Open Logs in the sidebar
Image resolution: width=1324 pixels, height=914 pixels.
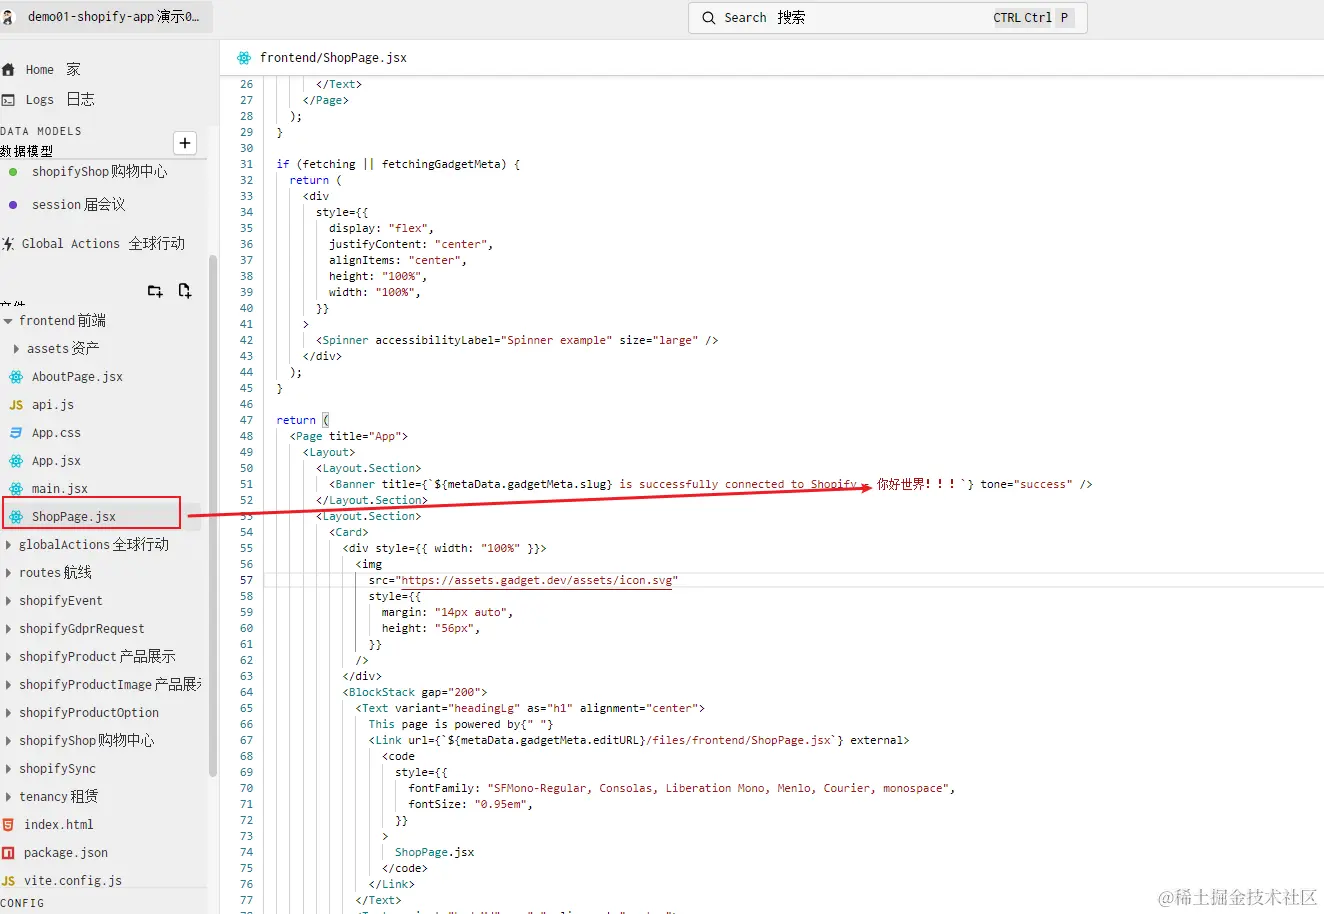click(60, 100)
